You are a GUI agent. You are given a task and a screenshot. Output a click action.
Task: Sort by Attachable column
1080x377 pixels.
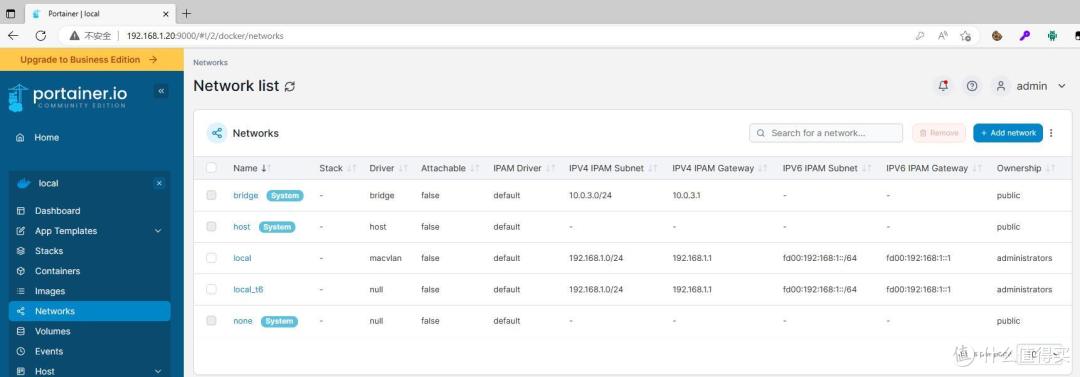(450, 168)
